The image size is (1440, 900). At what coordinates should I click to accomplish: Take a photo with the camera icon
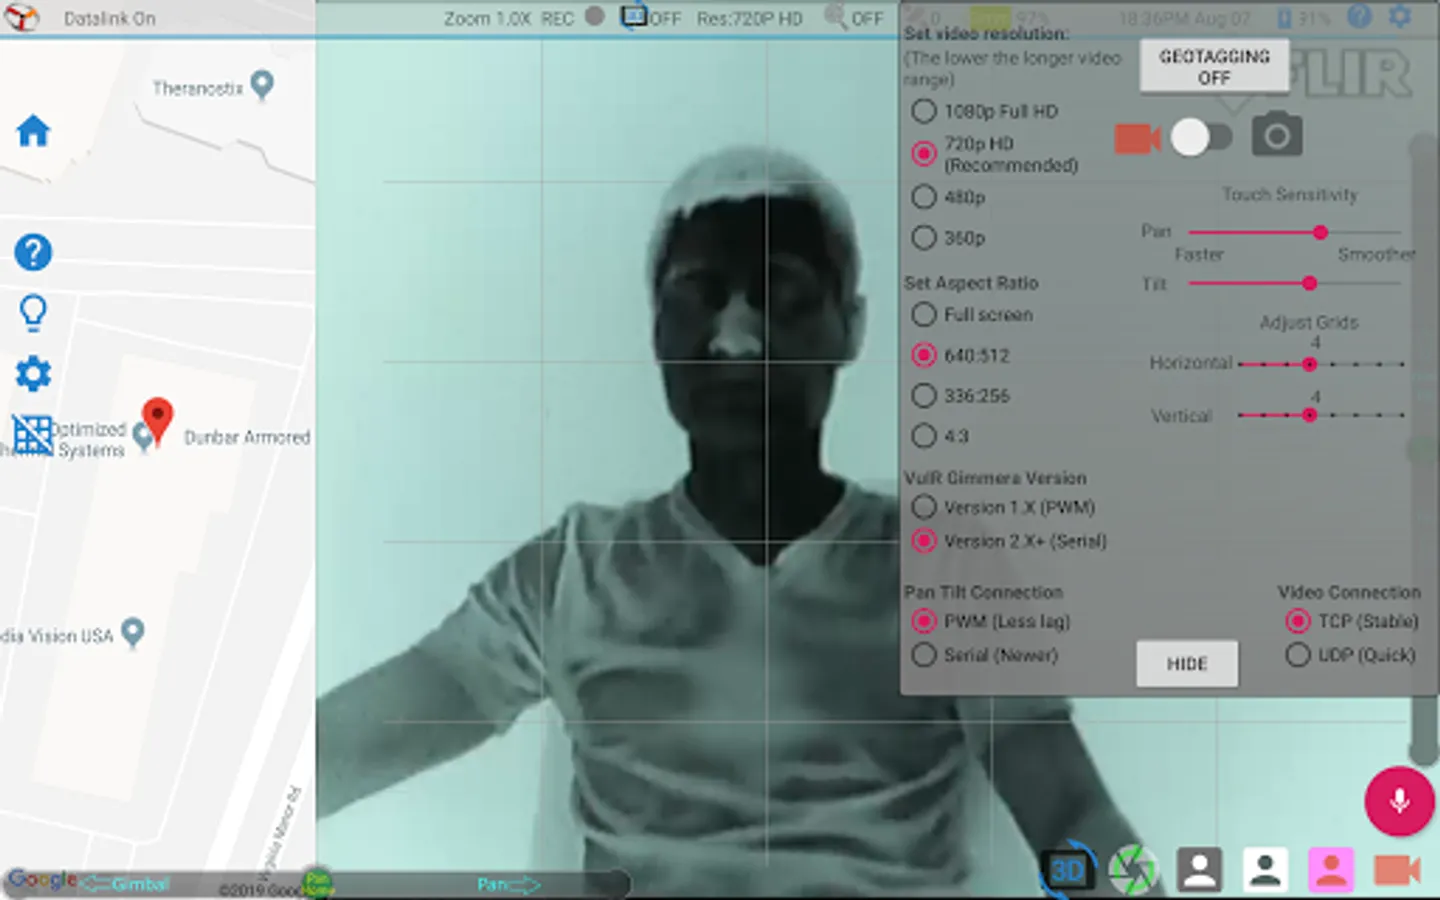[x=1277, y=135]
